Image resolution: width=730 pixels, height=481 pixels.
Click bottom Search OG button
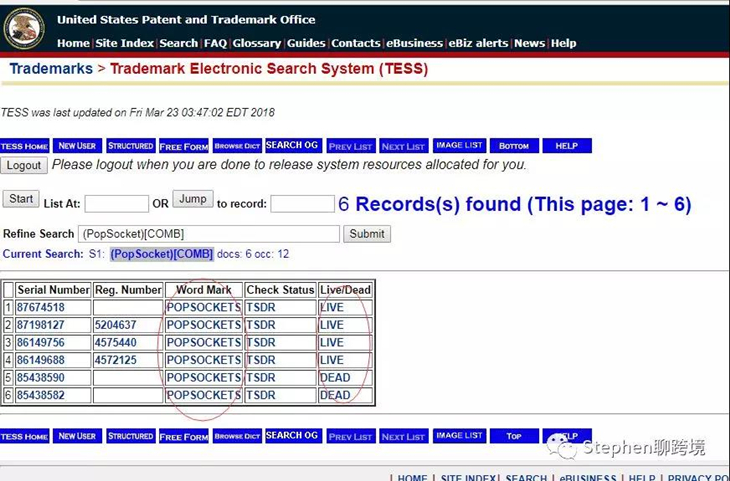293,436
